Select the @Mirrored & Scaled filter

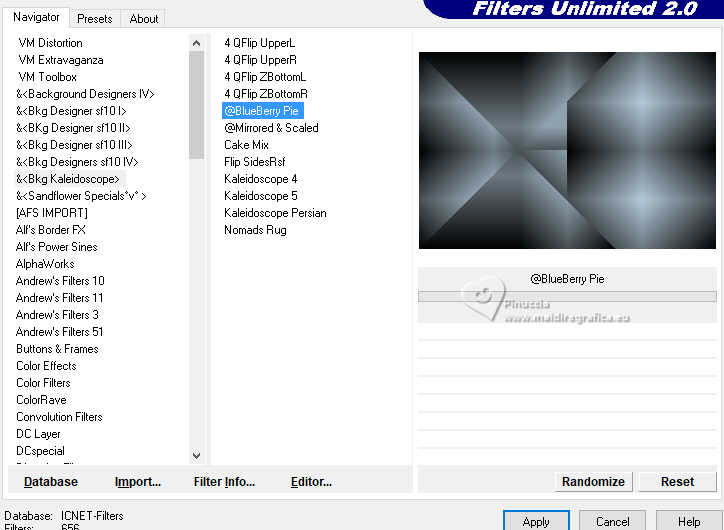(x=272, y=128)
